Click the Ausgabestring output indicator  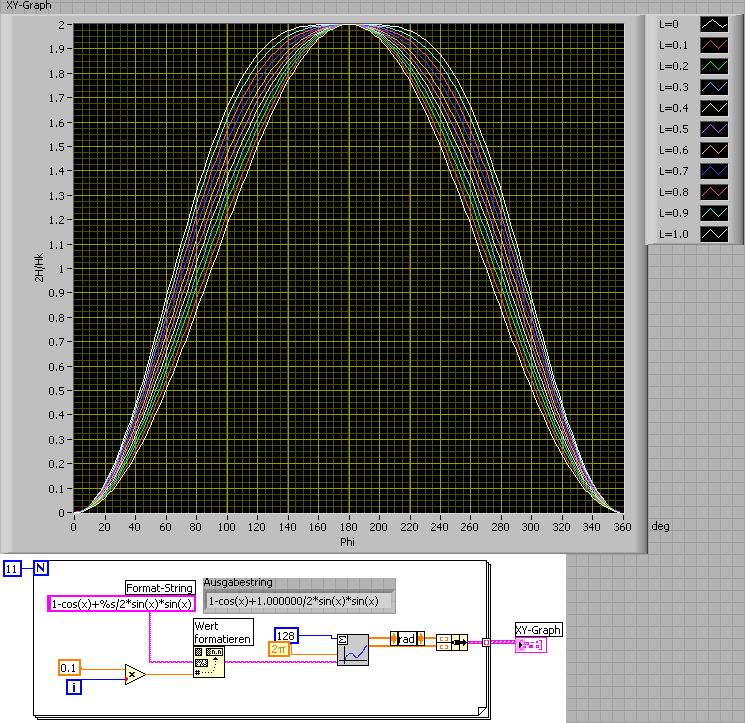298,601
